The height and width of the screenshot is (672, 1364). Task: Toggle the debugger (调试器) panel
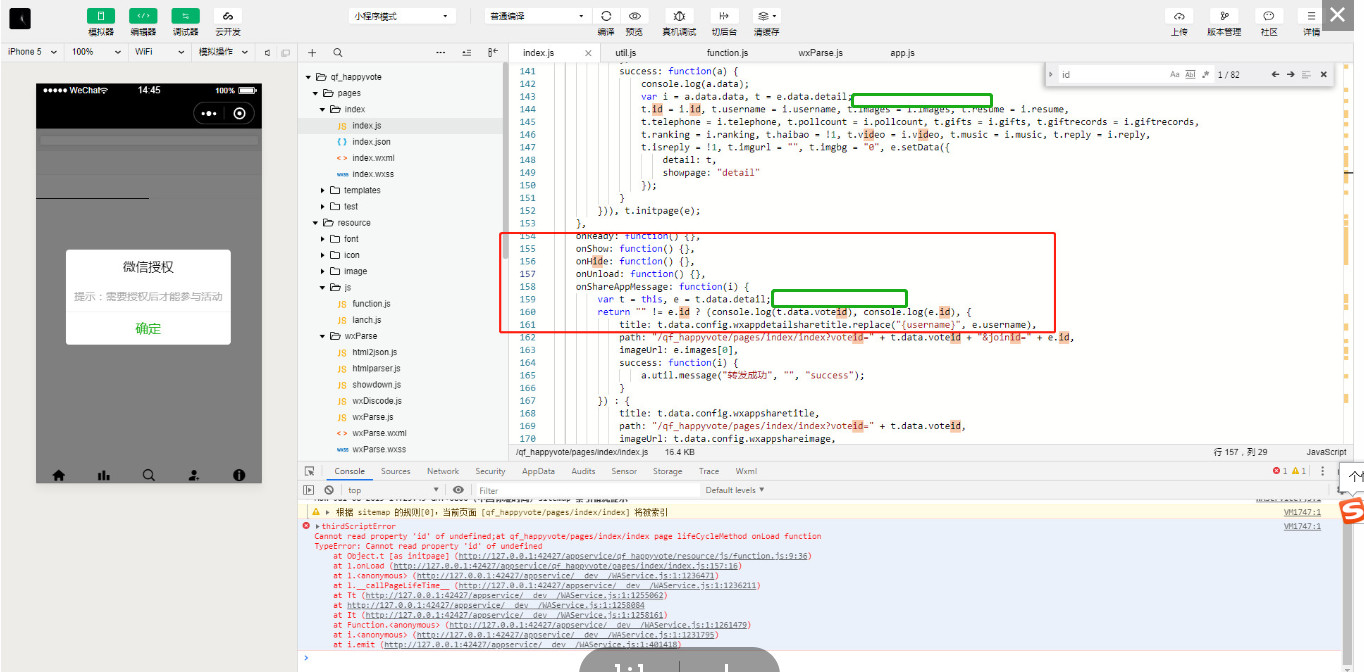185,16
